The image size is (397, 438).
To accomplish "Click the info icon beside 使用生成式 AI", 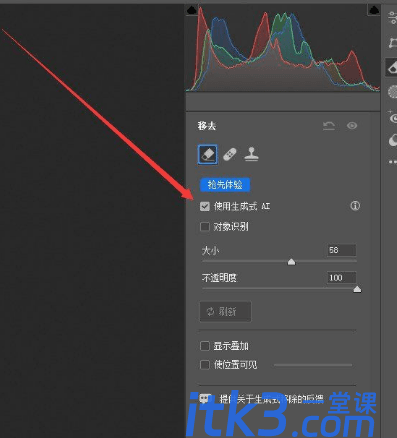I will click(x=355, y=206).
